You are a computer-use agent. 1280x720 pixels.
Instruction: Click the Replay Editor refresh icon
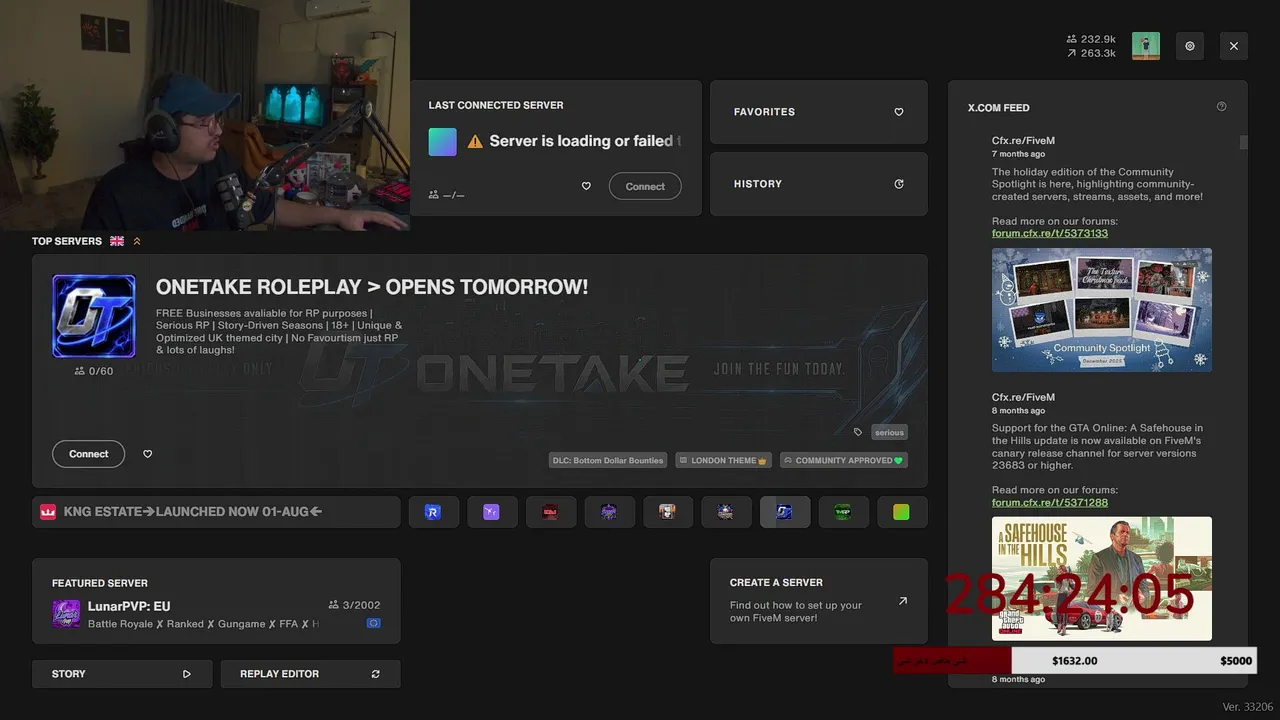(376, 674)
